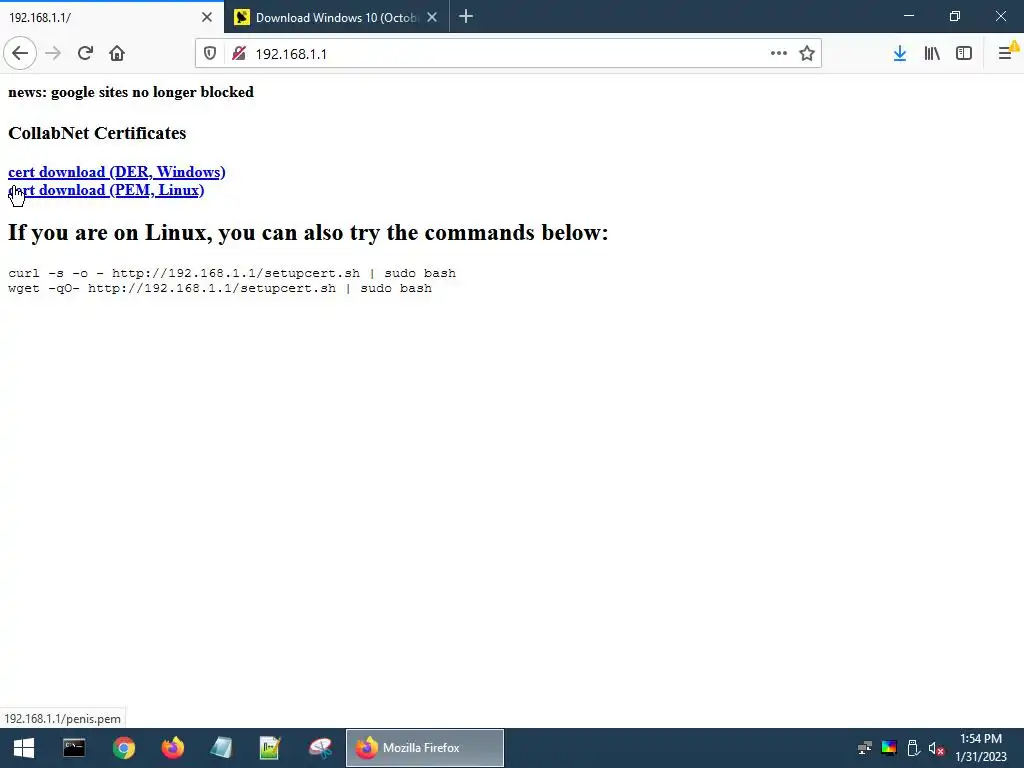This screenshot has width=1024, height=768.
Task: Download the PEM Linux certificate
Action: [x=106, y=190]
